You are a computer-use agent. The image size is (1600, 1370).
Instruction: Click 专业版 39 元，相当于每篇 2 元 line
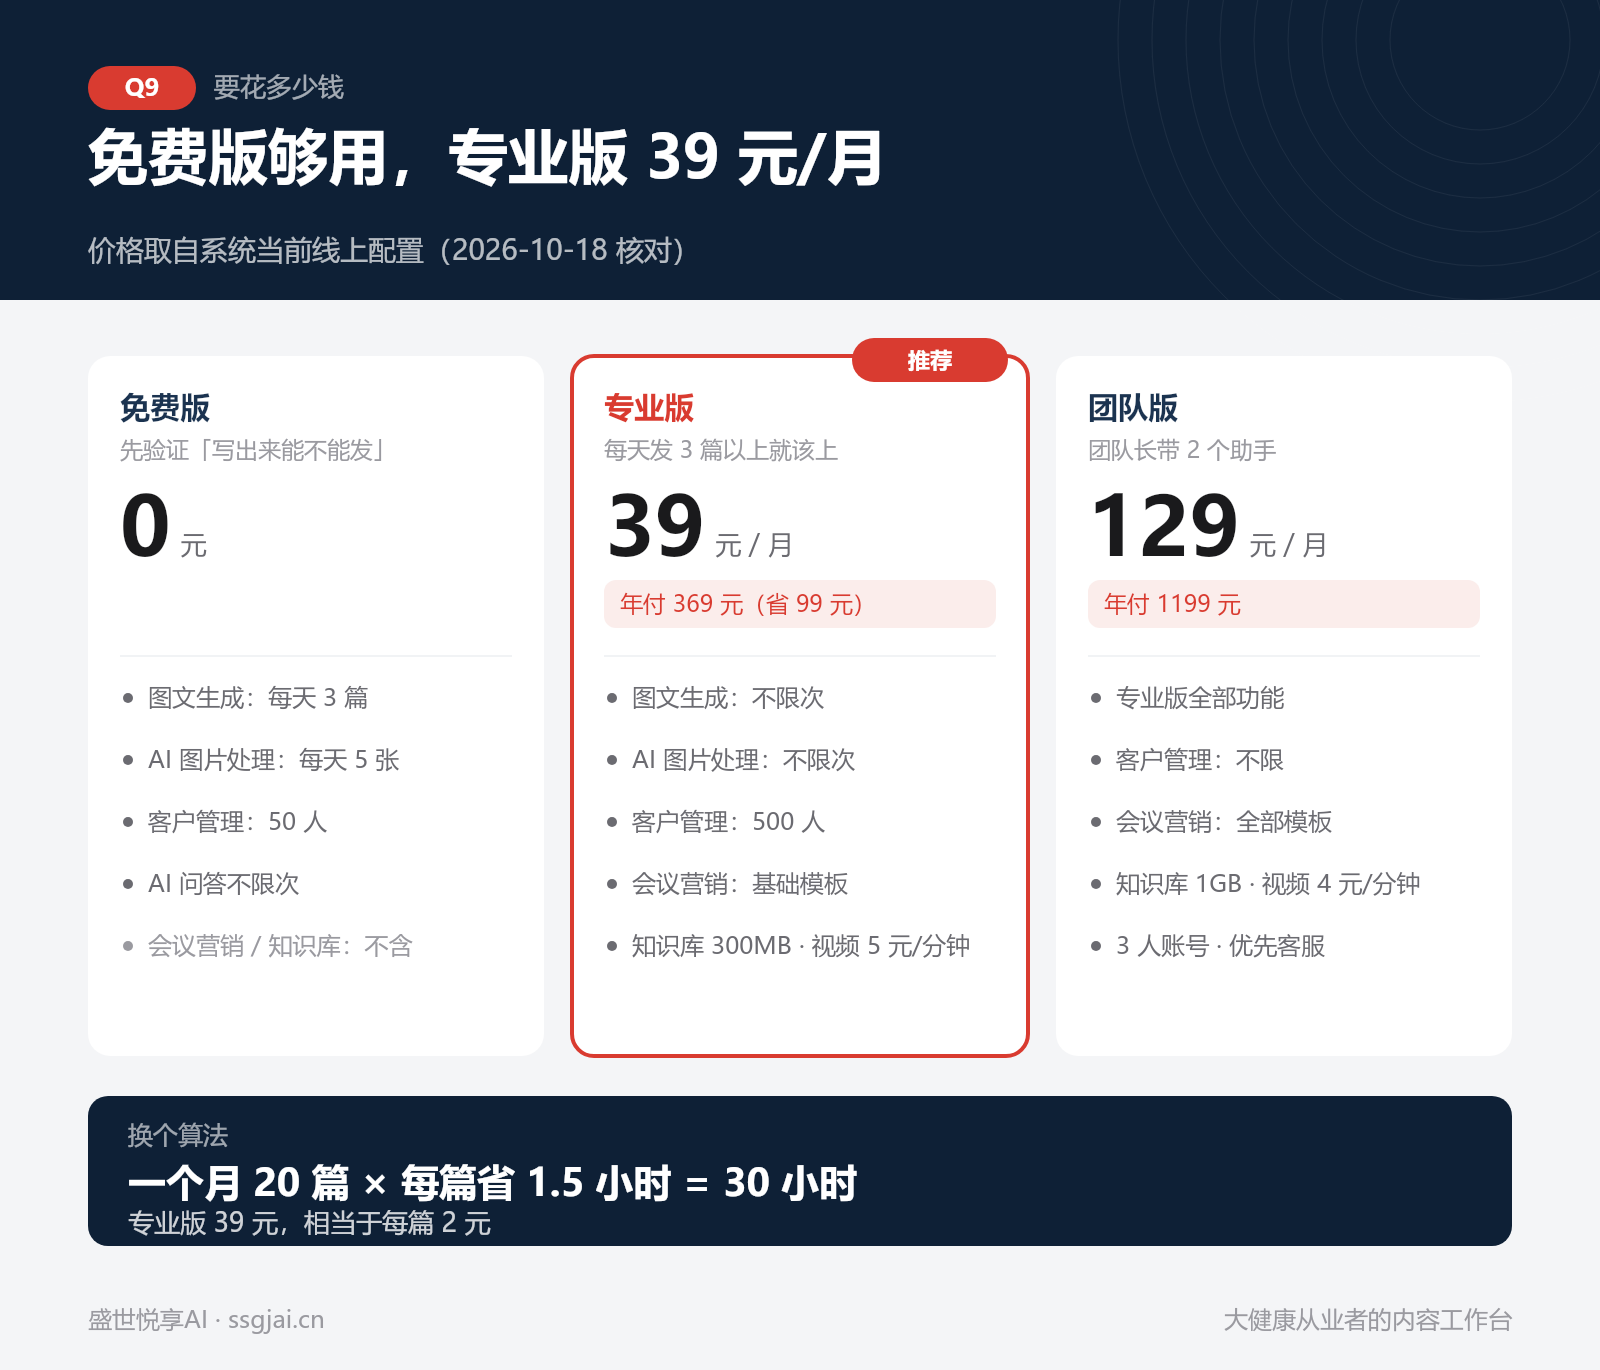click(310, 1223)
